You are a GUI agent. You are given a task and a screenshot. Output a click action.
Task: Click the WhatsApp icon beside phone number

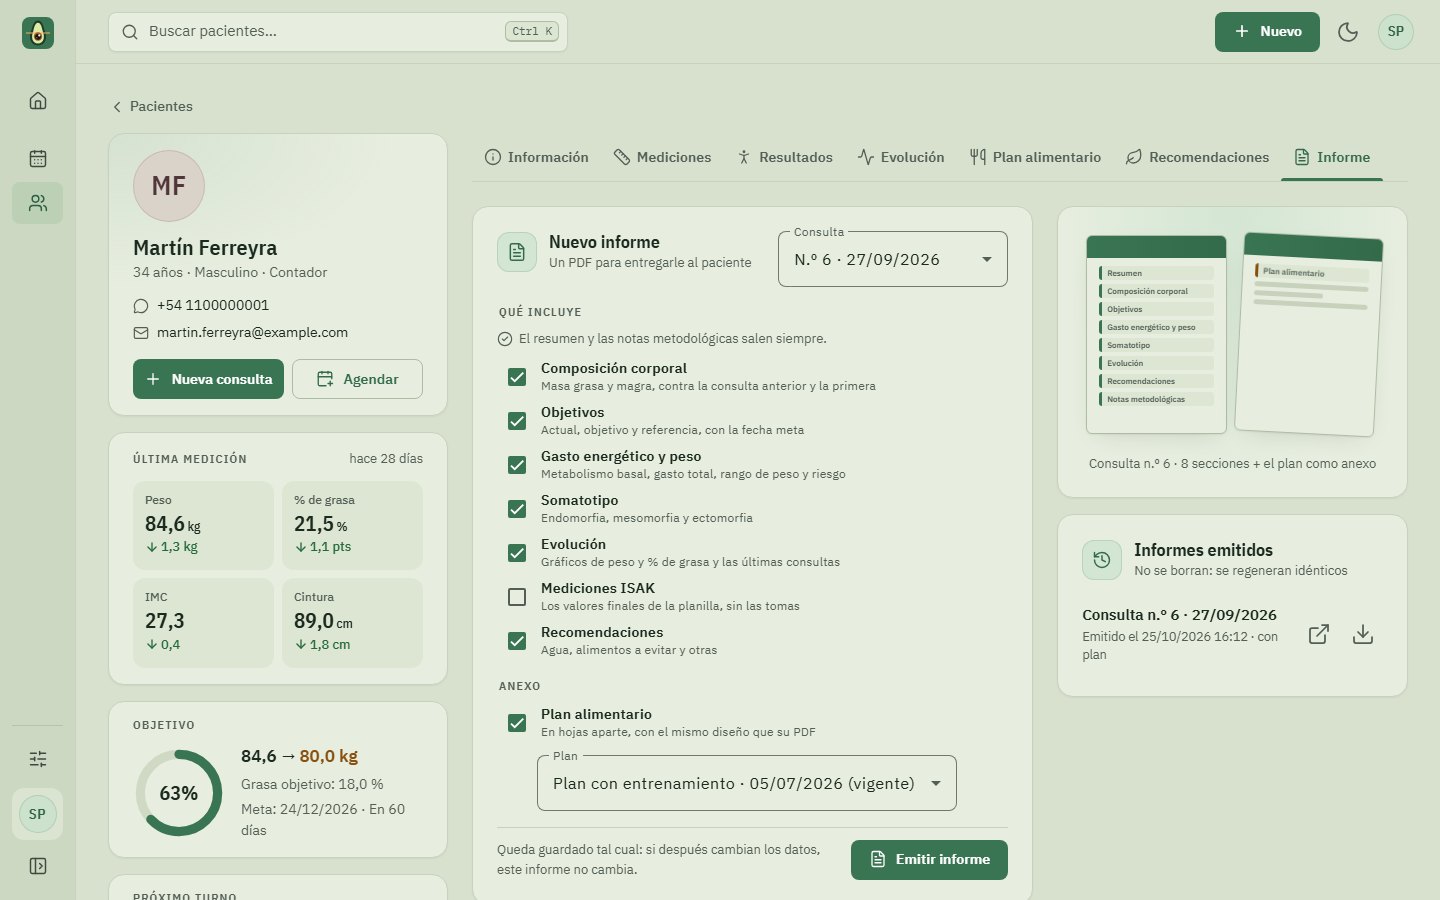coord(141,306)
